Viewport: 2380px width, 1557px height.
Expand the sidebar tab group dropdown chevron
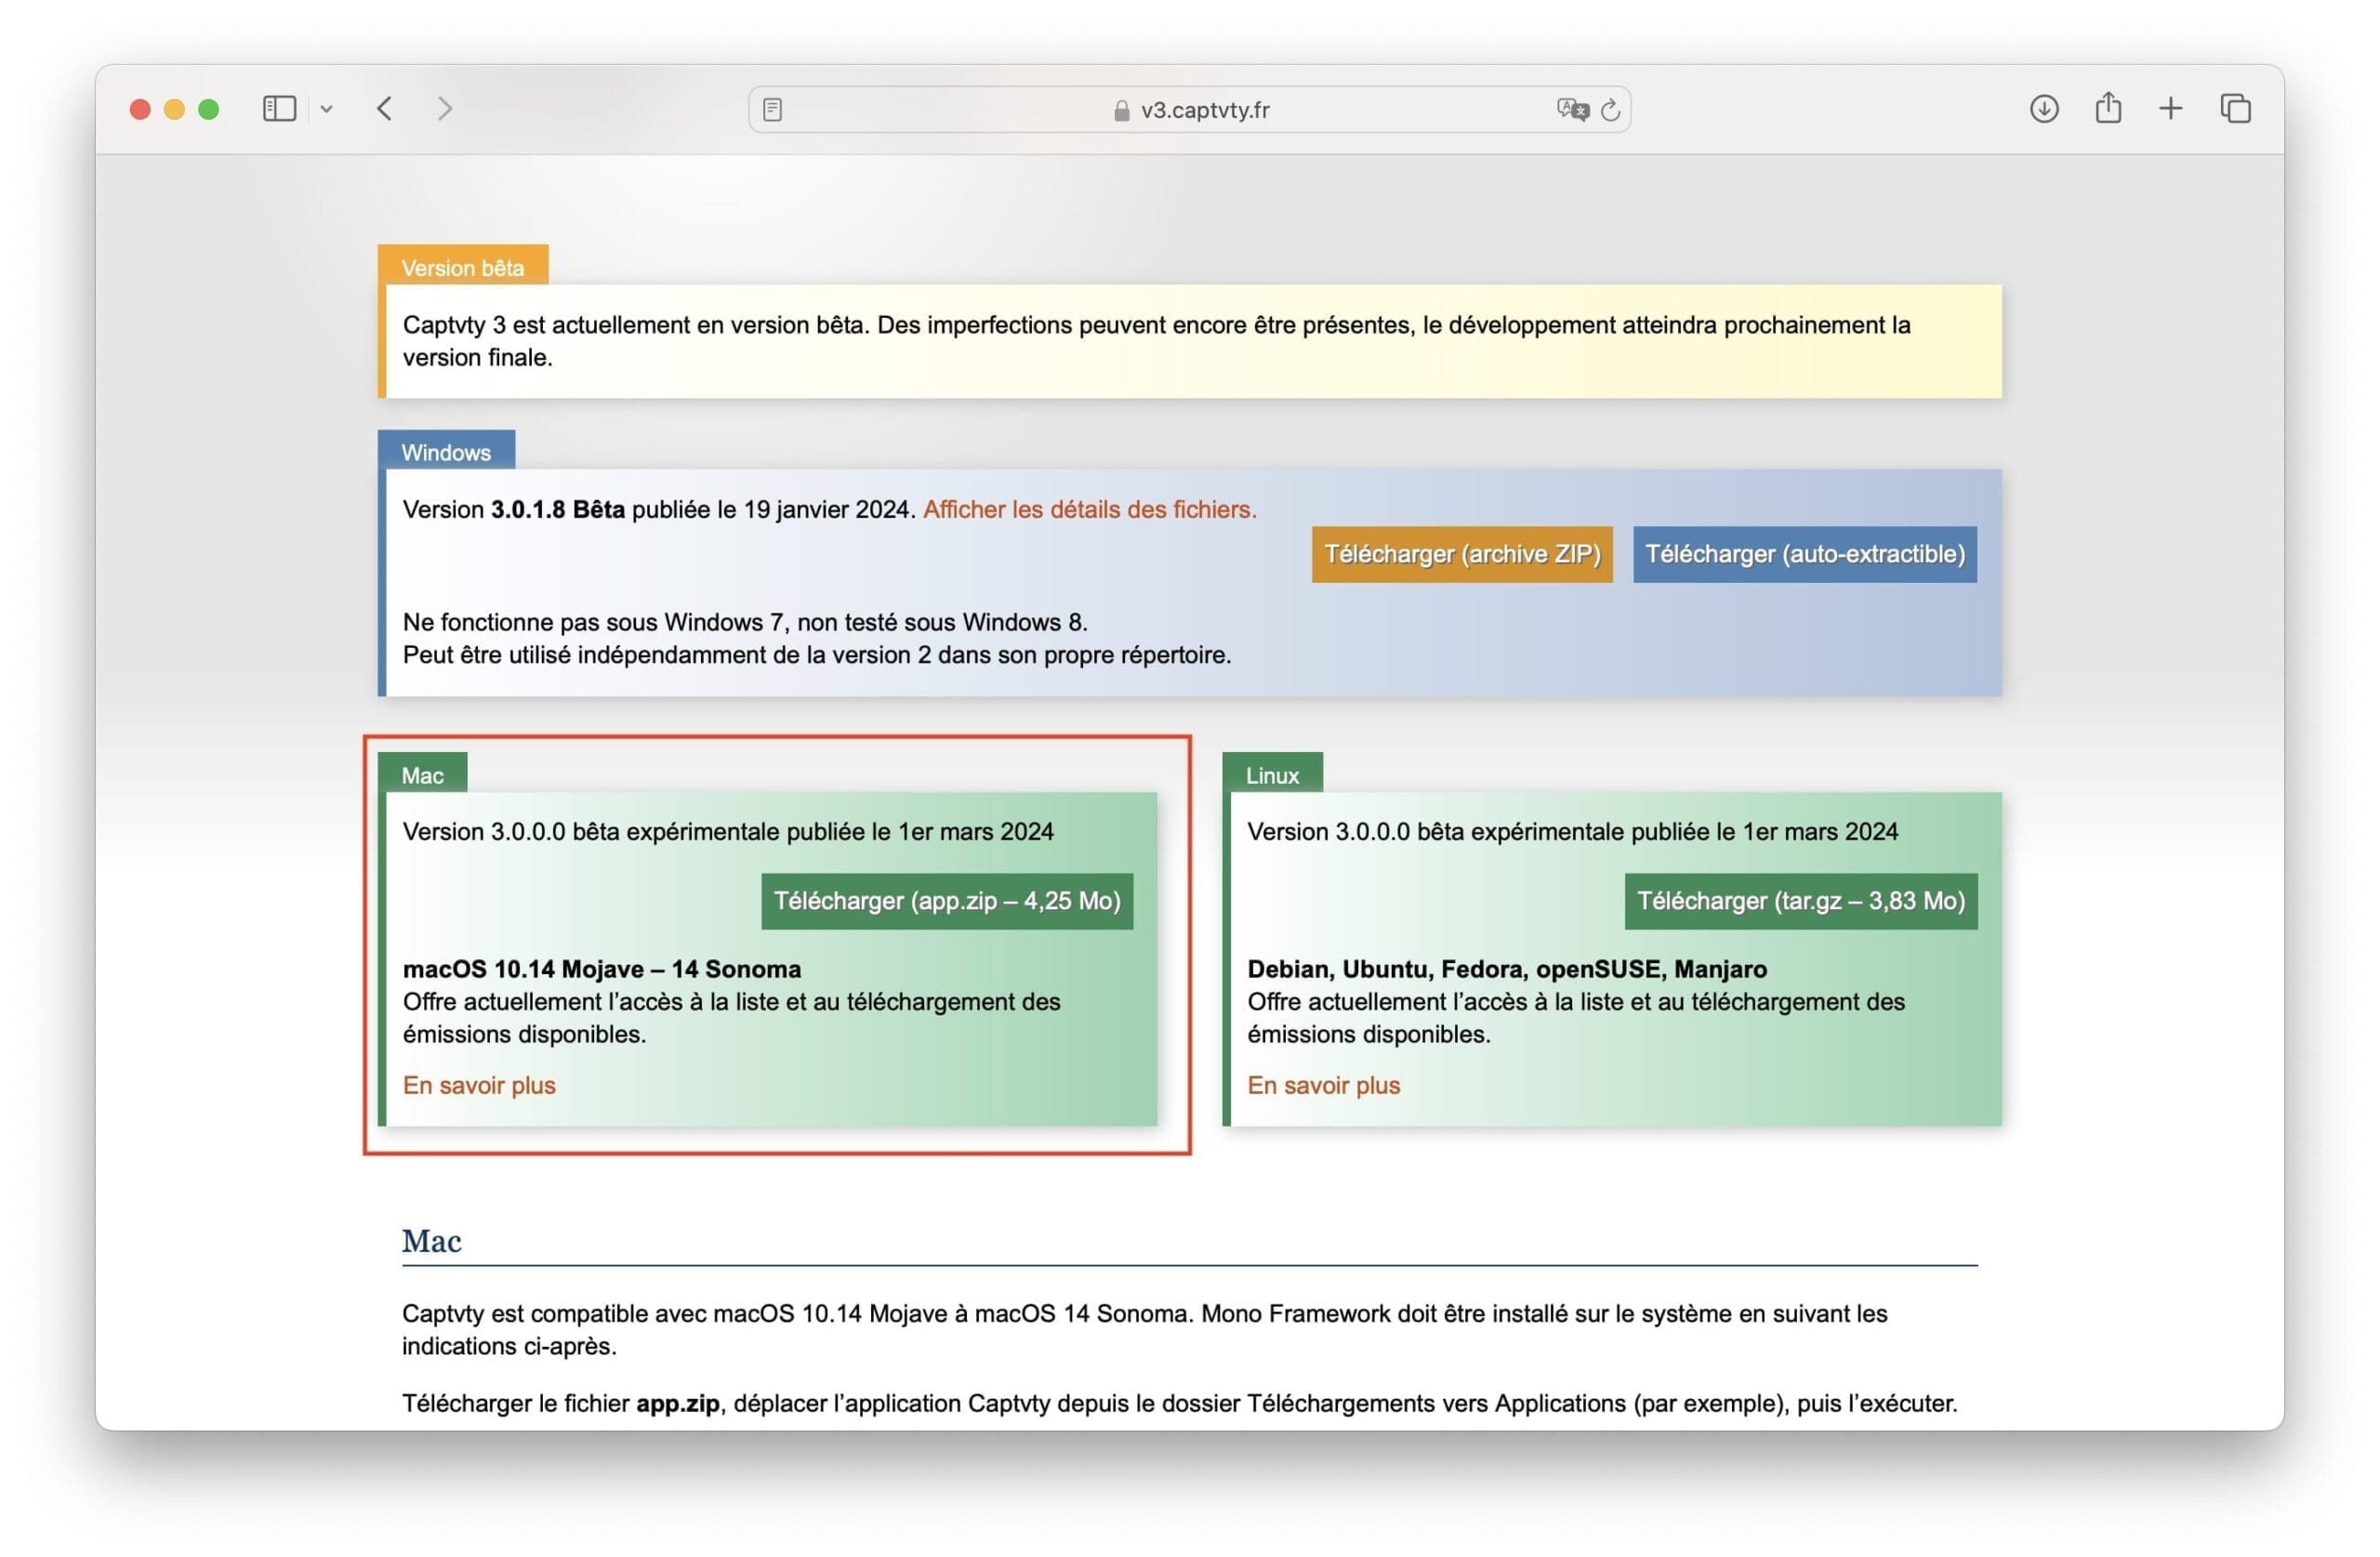[326, 109]
